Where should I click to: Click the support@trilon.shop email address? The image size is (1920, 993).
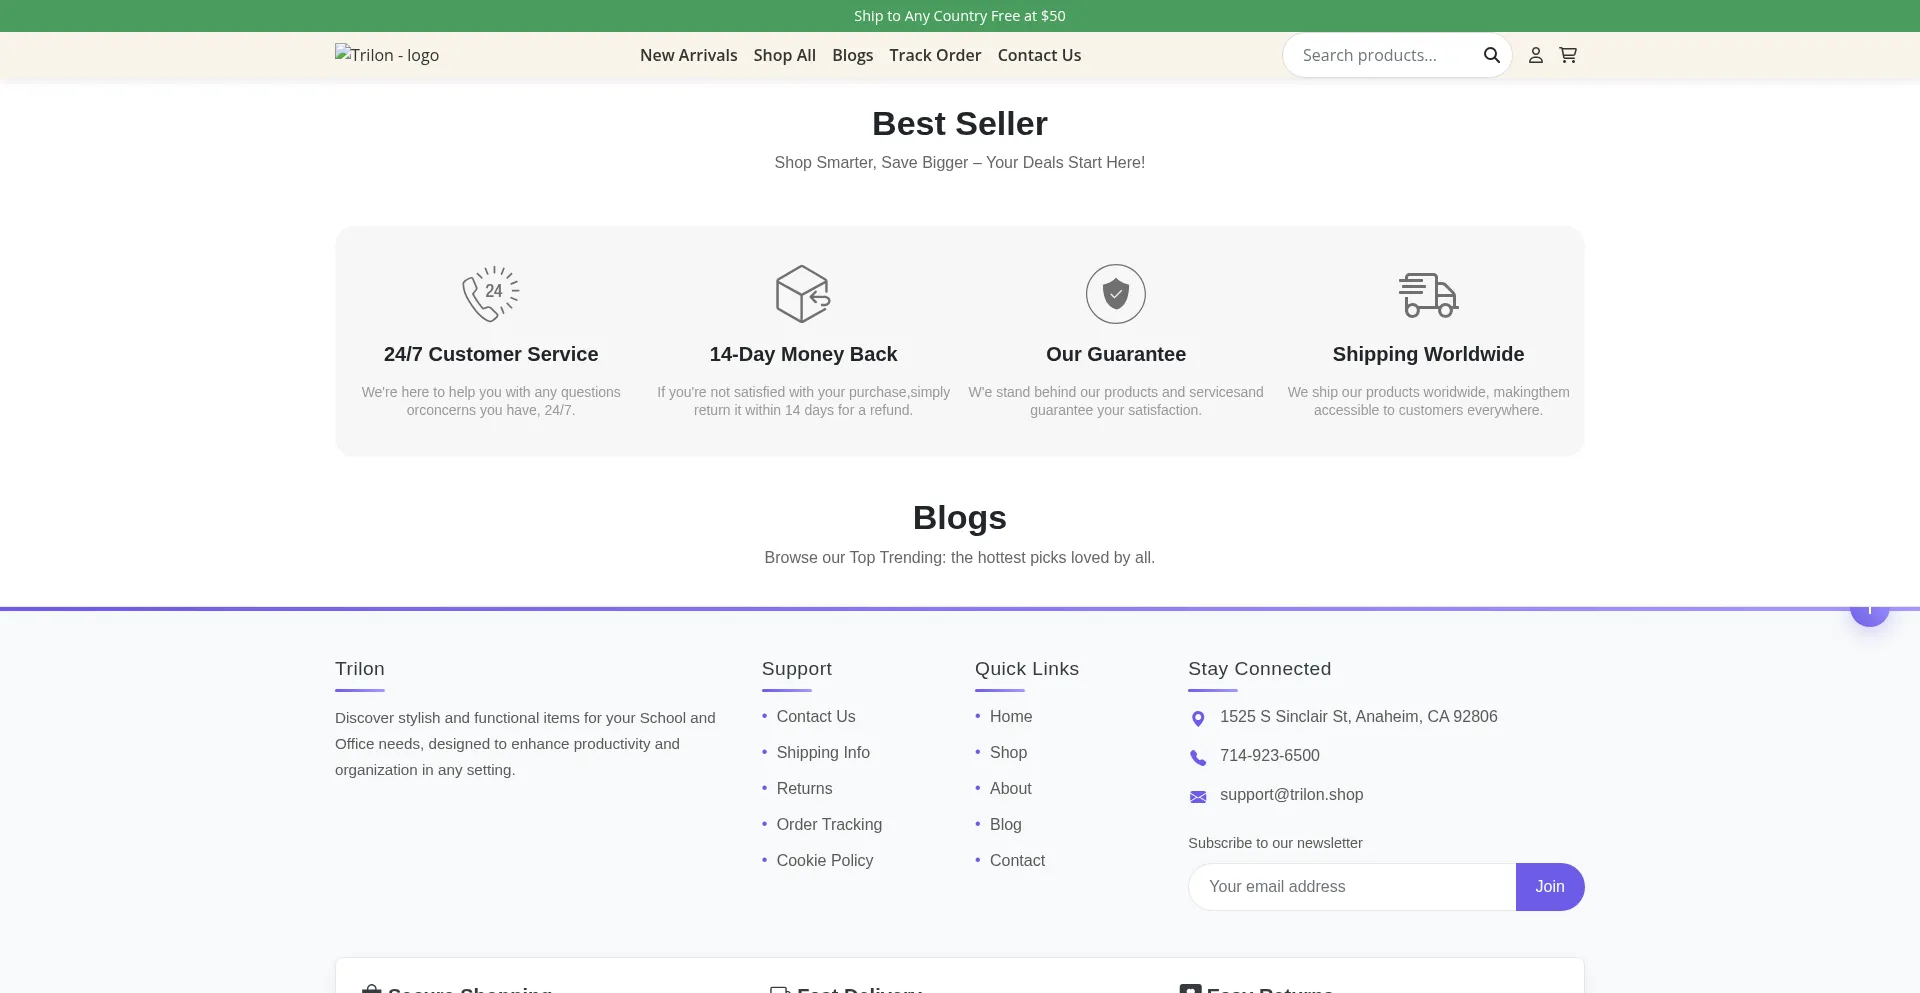tap(1291, 794)
